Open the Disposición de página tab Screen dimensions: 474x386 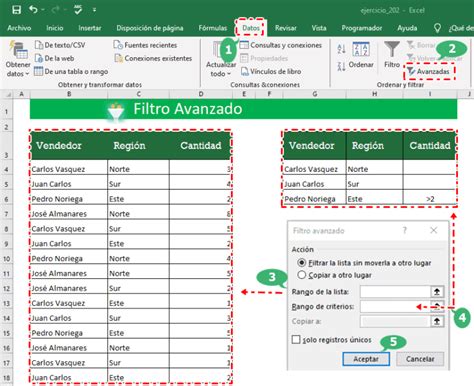150,28
